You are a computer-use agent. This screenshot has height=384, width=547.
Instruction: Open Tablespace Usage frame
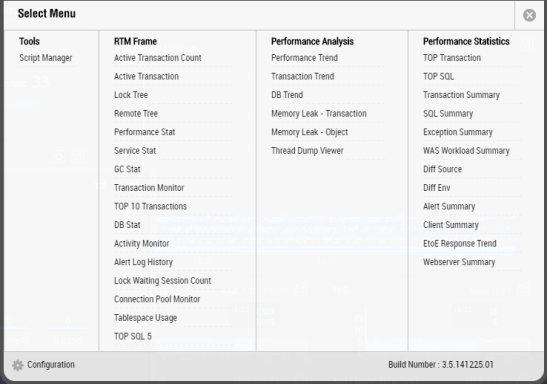[145, 318]
